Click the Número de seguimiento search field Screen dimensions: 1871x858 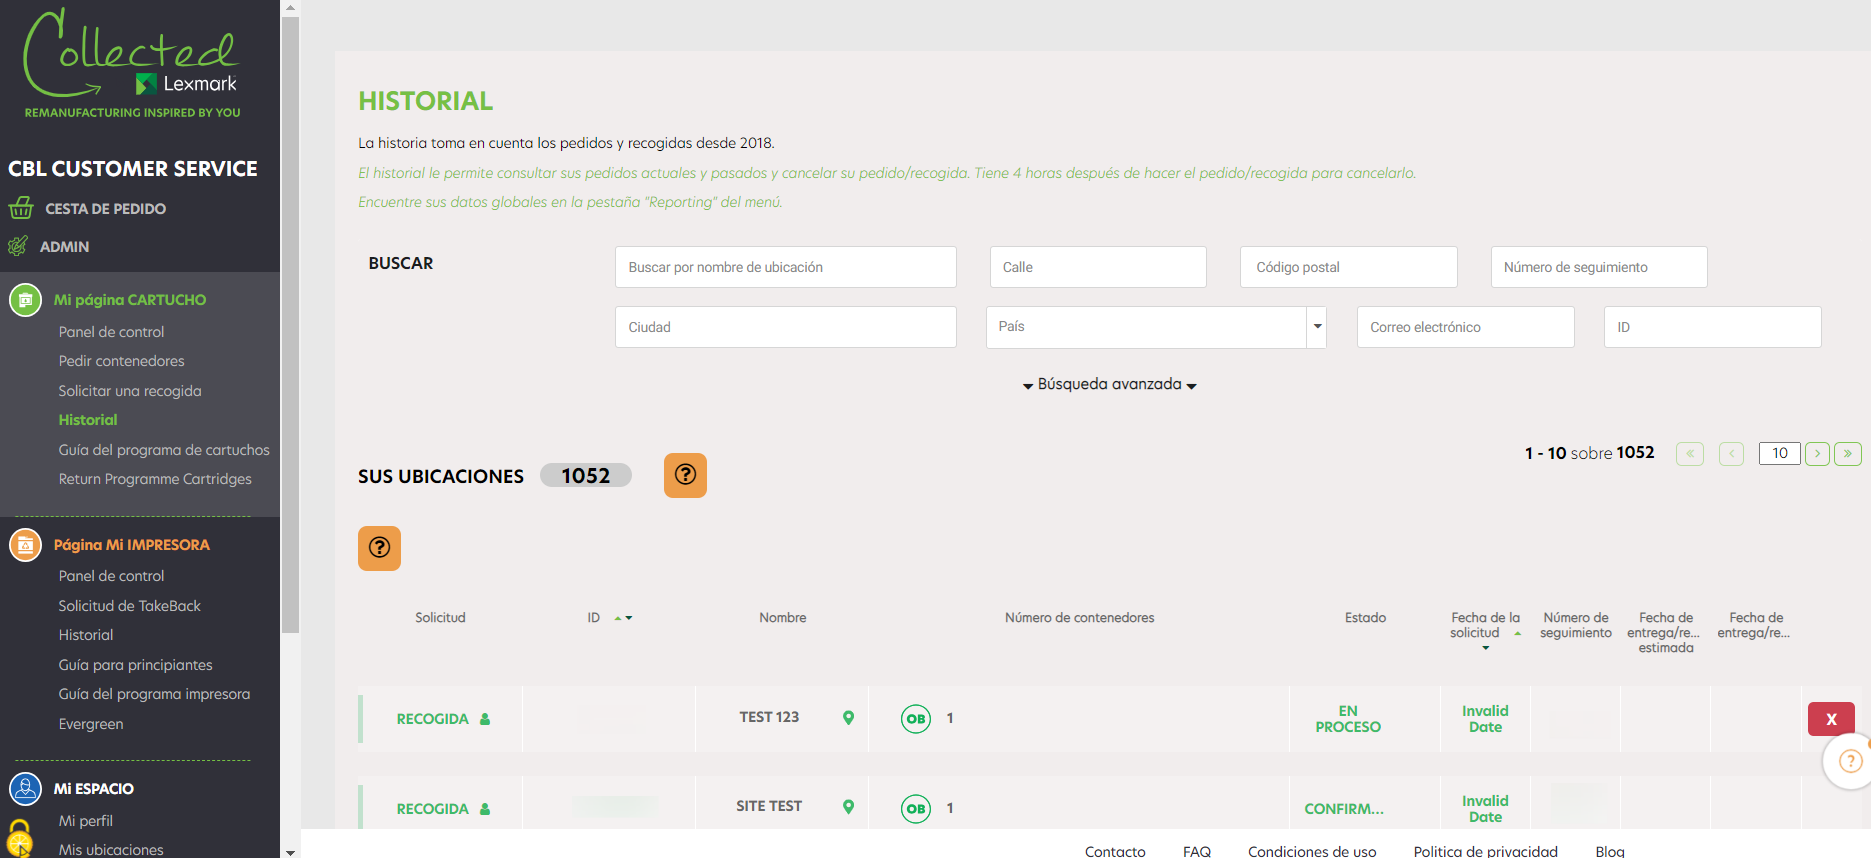click(x=1599, y=267)
